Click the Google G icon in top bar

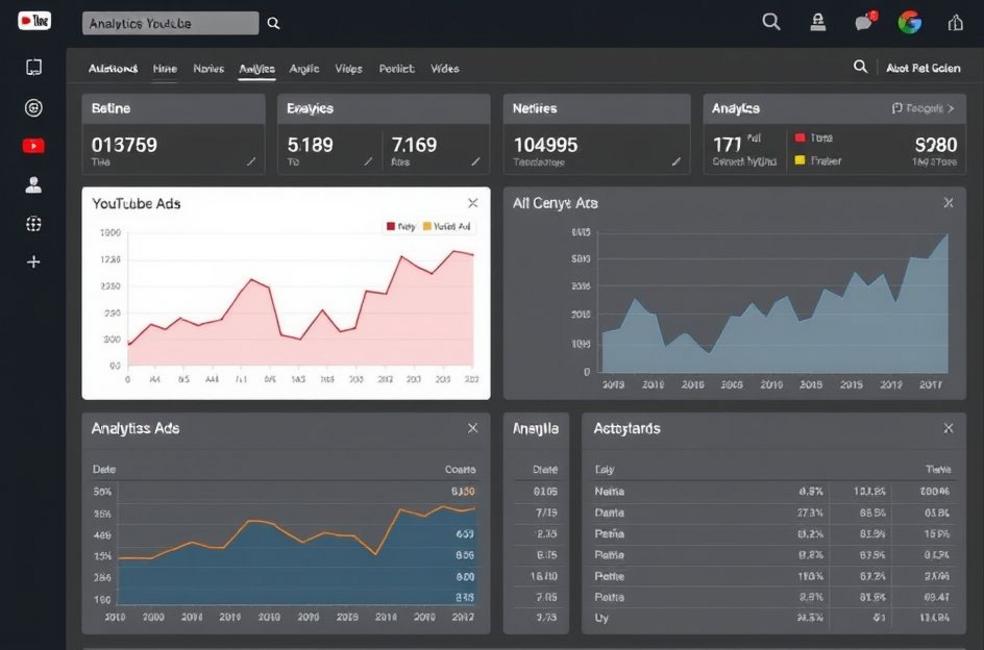[x=909, y=22]
